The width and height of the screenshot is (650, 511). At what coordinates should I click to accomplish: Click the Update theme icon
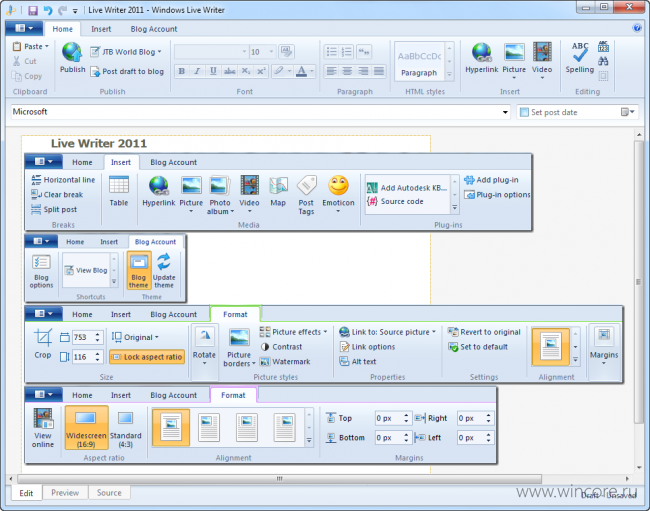(164, 262)
